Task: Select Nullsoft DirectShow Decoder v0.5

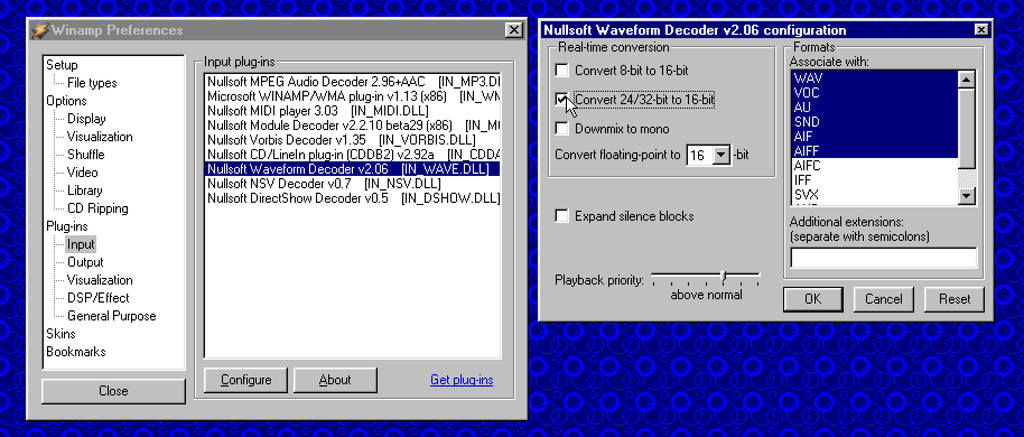Action: click(353, 198)
